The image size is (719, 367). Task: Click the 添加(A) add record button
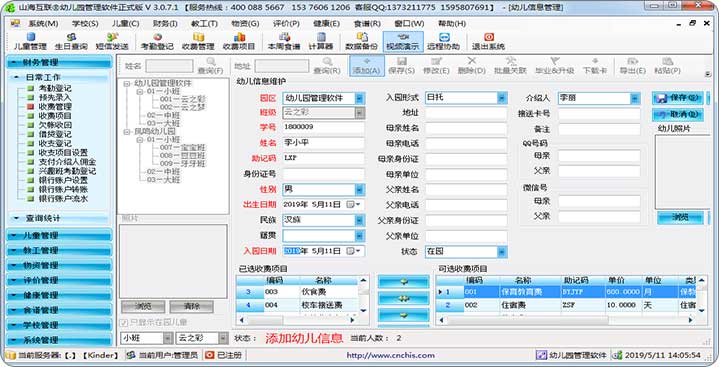[x=367, y=66]
